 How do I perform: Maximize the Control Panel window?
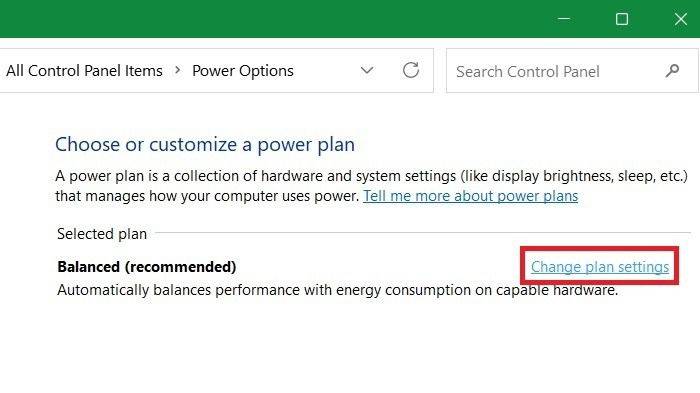[x=622, y=19]
